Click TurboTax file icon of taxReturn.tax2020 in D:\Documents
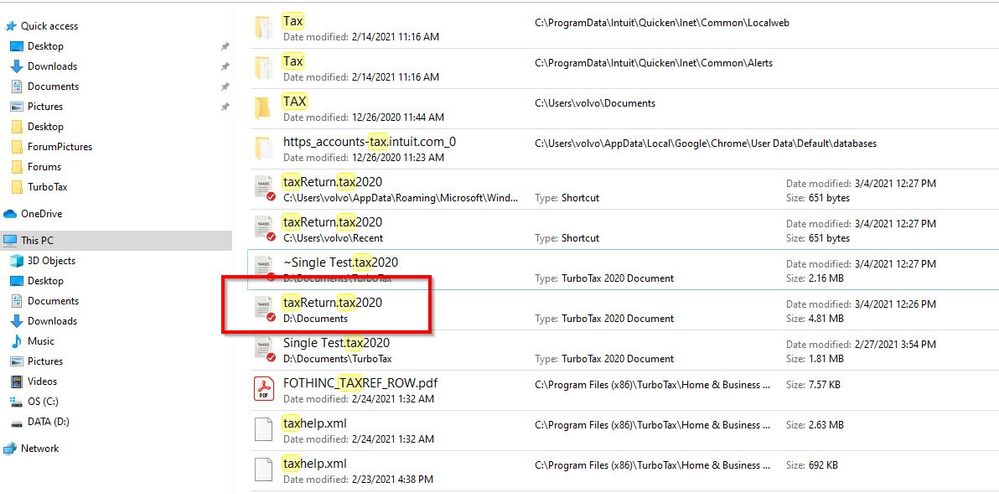 point(264,309)
